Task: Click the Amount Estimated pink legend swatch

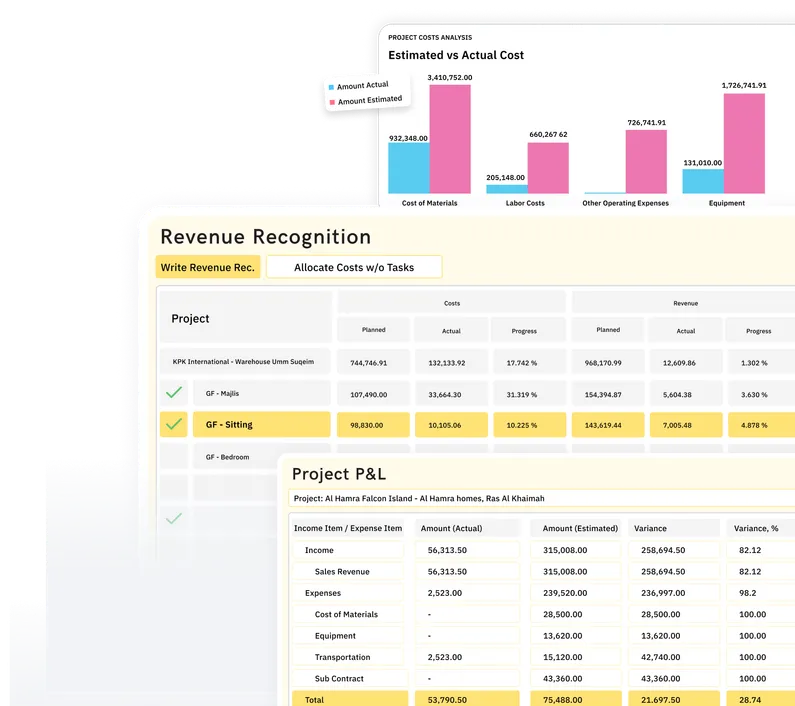Action: 332,102
